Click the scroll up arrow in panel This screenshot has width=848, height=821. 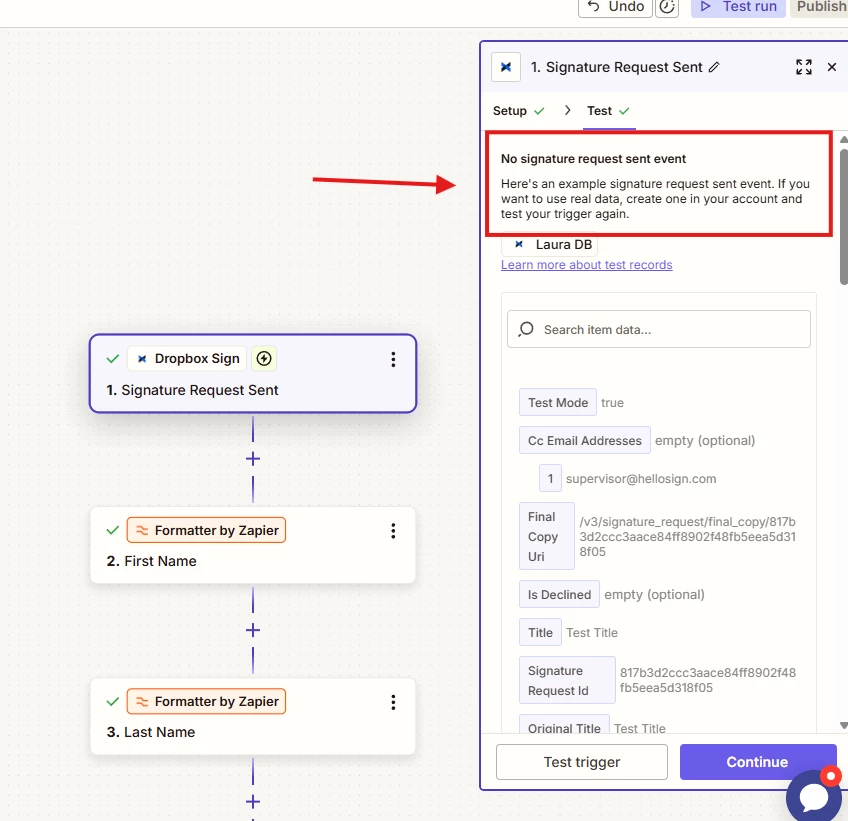[x=843, y=139]
